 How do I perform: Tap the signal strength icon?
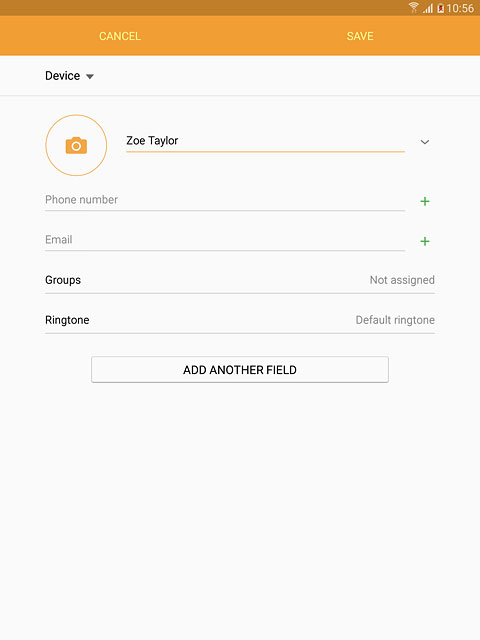[428, 8]
